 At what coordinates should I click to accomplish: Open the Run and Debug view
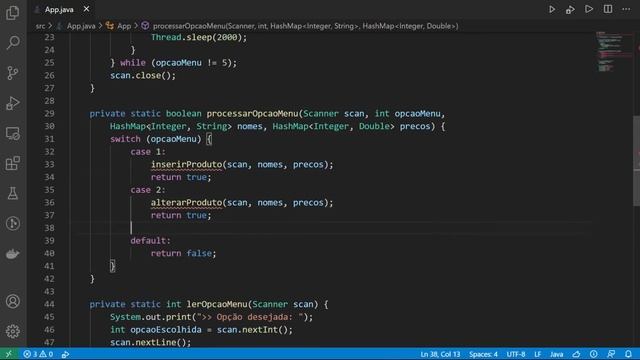[x=13, y=103]
